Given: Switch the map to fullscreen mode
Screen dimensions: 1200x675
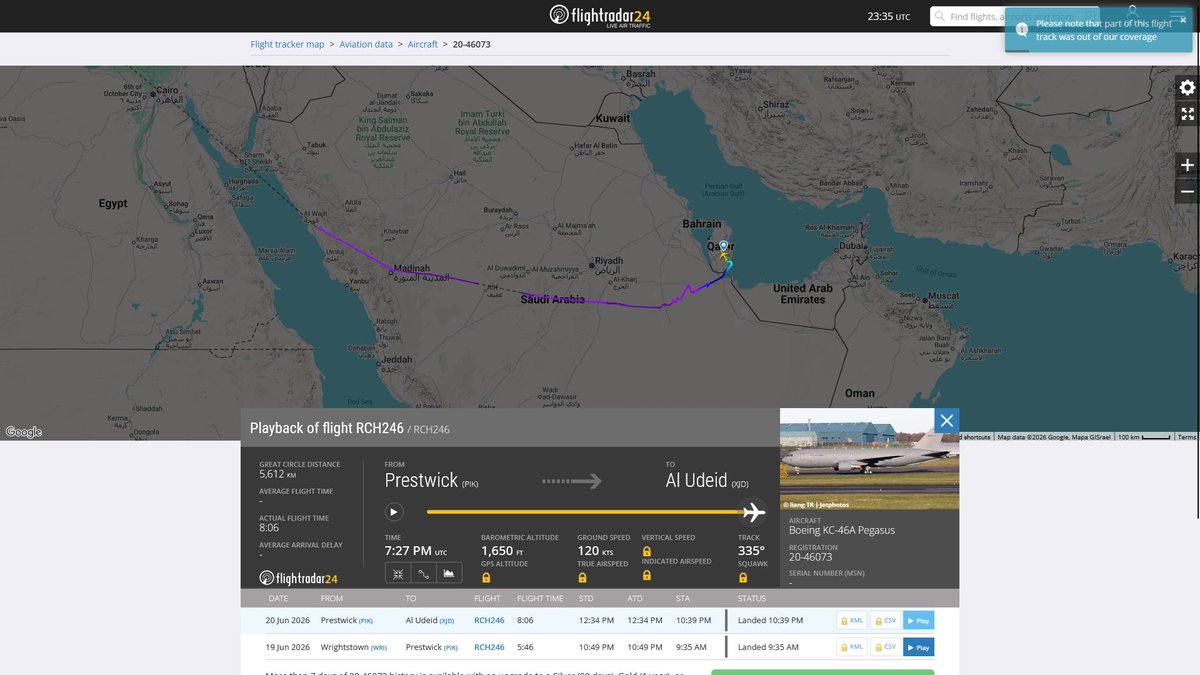Looking at the screenshot, I should (1187, 114).
